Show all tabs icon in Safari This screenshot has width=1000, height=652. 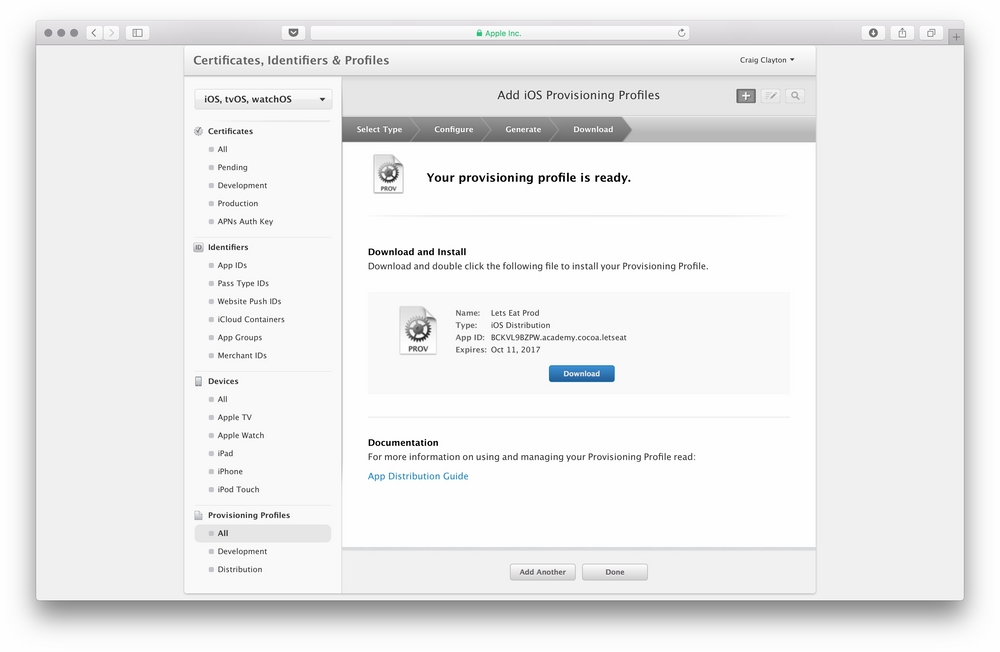click(931, 33)
